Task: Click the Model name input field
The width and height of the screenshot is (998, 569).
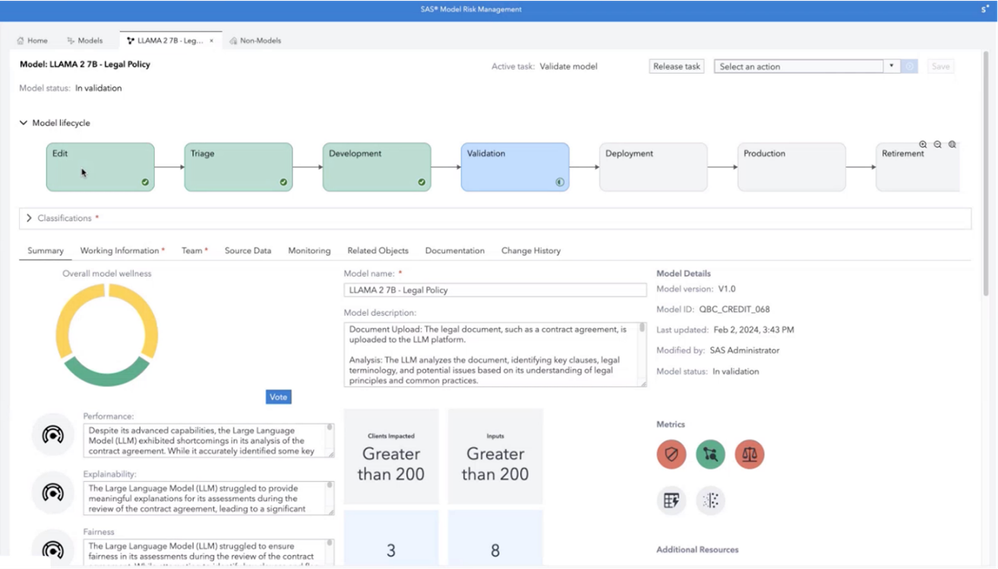Action: coord(495,290)
